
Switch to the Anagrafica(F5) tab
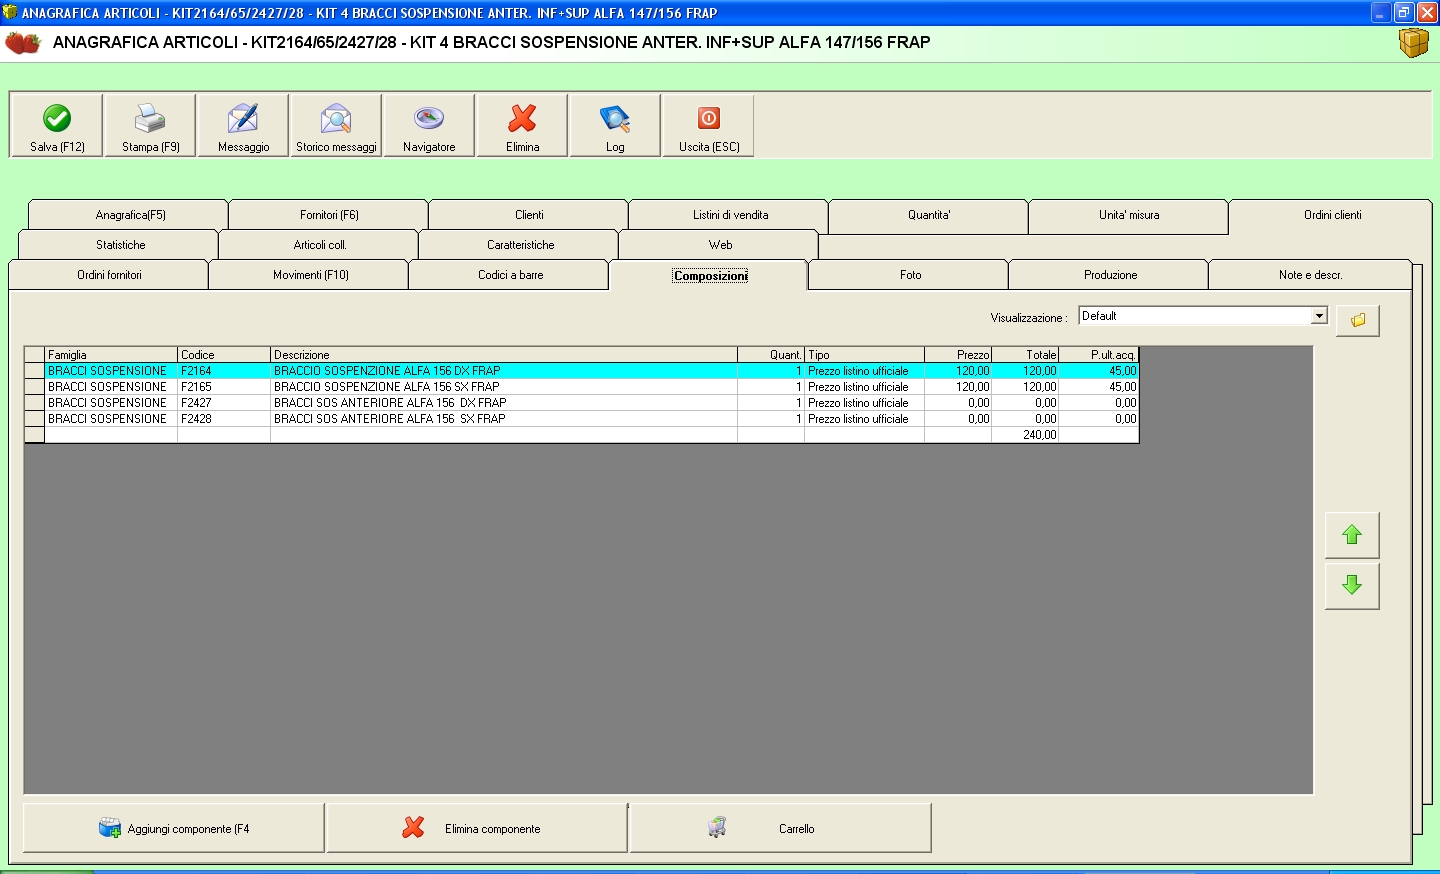(x=130, y=215)
